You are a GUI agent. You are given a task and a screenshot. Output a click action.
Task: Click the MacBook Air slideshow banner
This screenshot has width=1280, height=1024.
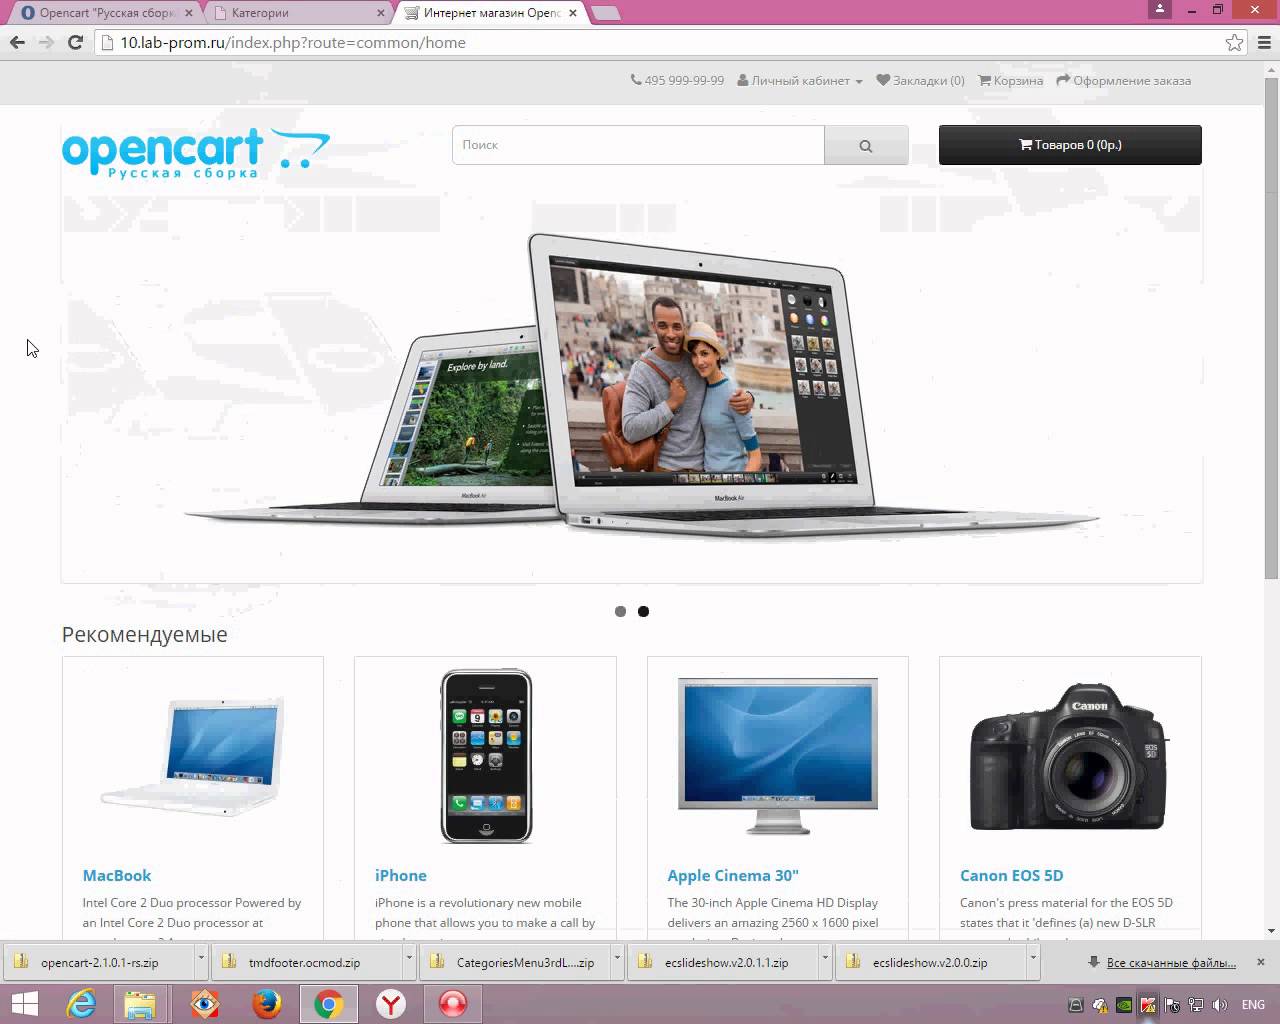coord(632,385)
